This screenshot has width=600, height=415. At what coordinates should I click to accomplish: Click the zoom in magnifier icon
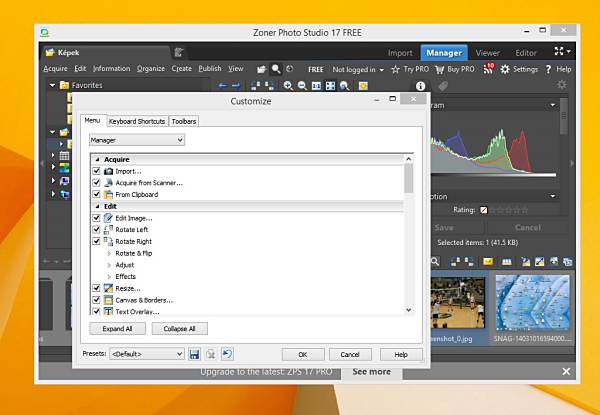(x=288, y=86)
